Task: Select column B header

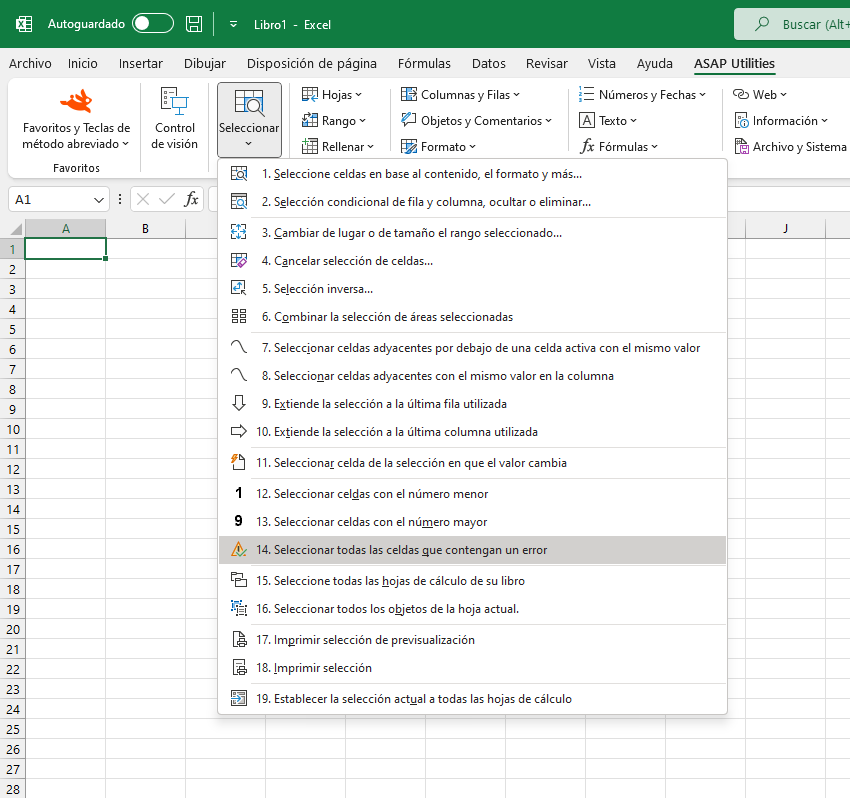Action: 145,229
